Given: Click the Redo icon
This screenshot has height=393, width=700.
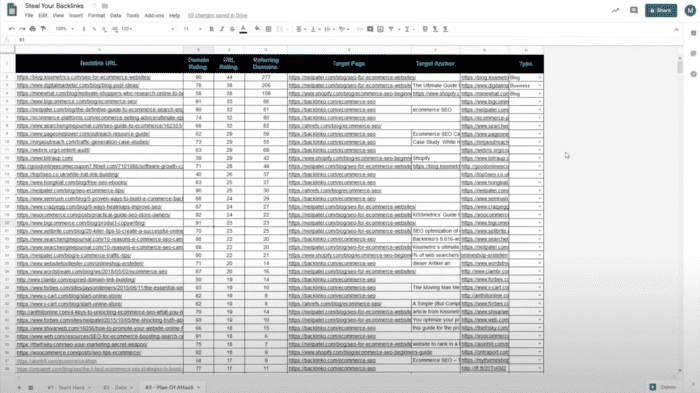Looking at the screenshot, I should [x=22, y=29].
